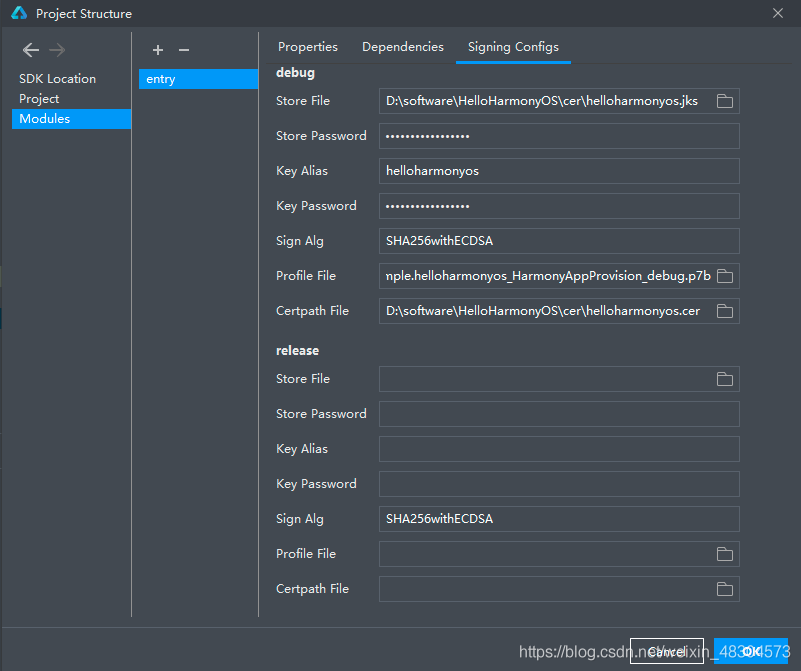The height and width of the screenshot is (671, 801).
Task: Click the release section heading
Action: coord(297,350)
